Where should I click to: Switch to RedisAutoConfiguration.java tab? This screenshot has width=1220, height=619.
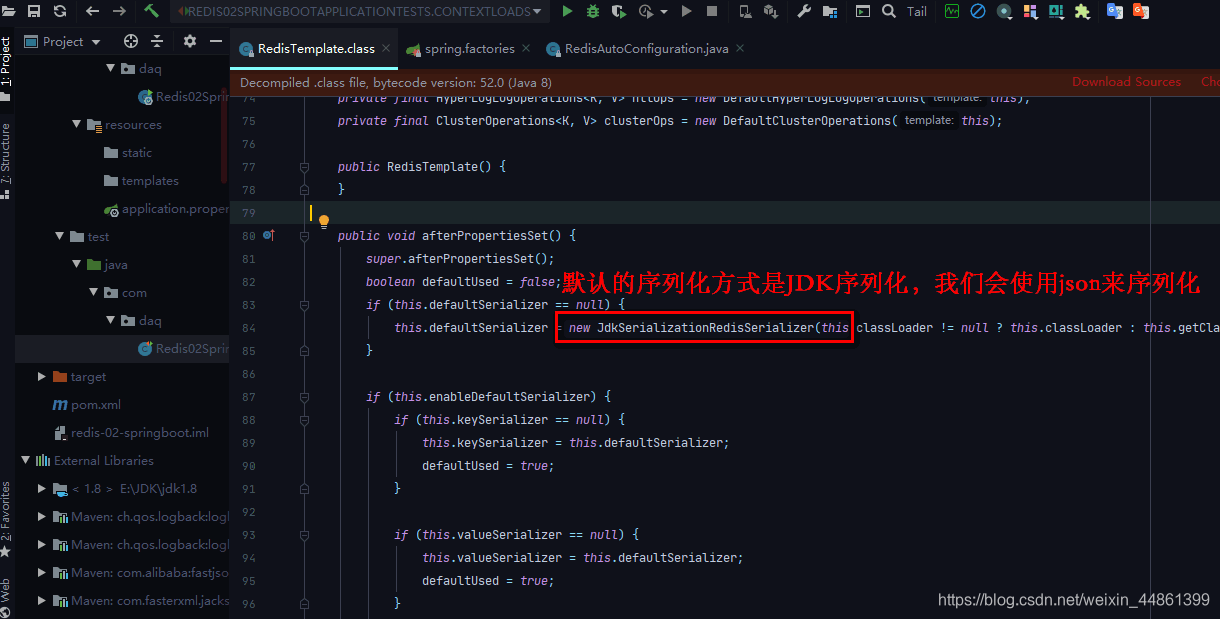coord(638,49)
